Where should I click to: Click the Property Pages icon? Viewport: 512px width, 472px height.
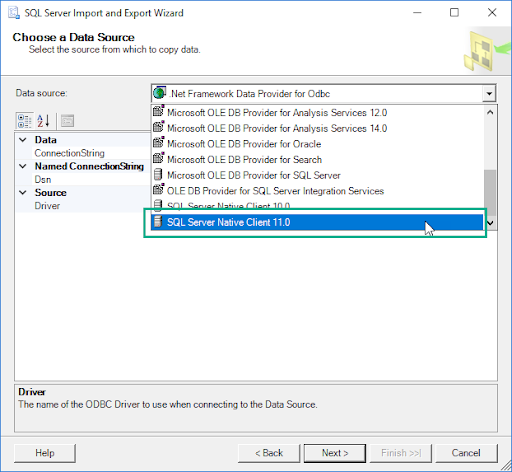coord(67,121)
